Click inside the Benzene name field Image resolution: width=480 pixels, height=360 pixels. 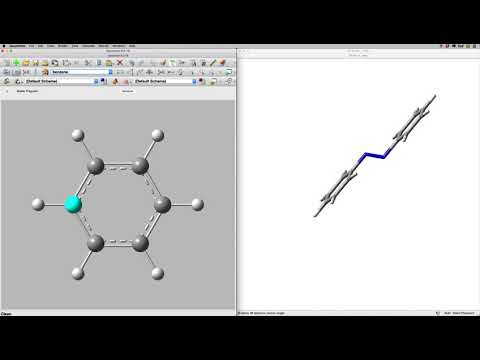80,72
